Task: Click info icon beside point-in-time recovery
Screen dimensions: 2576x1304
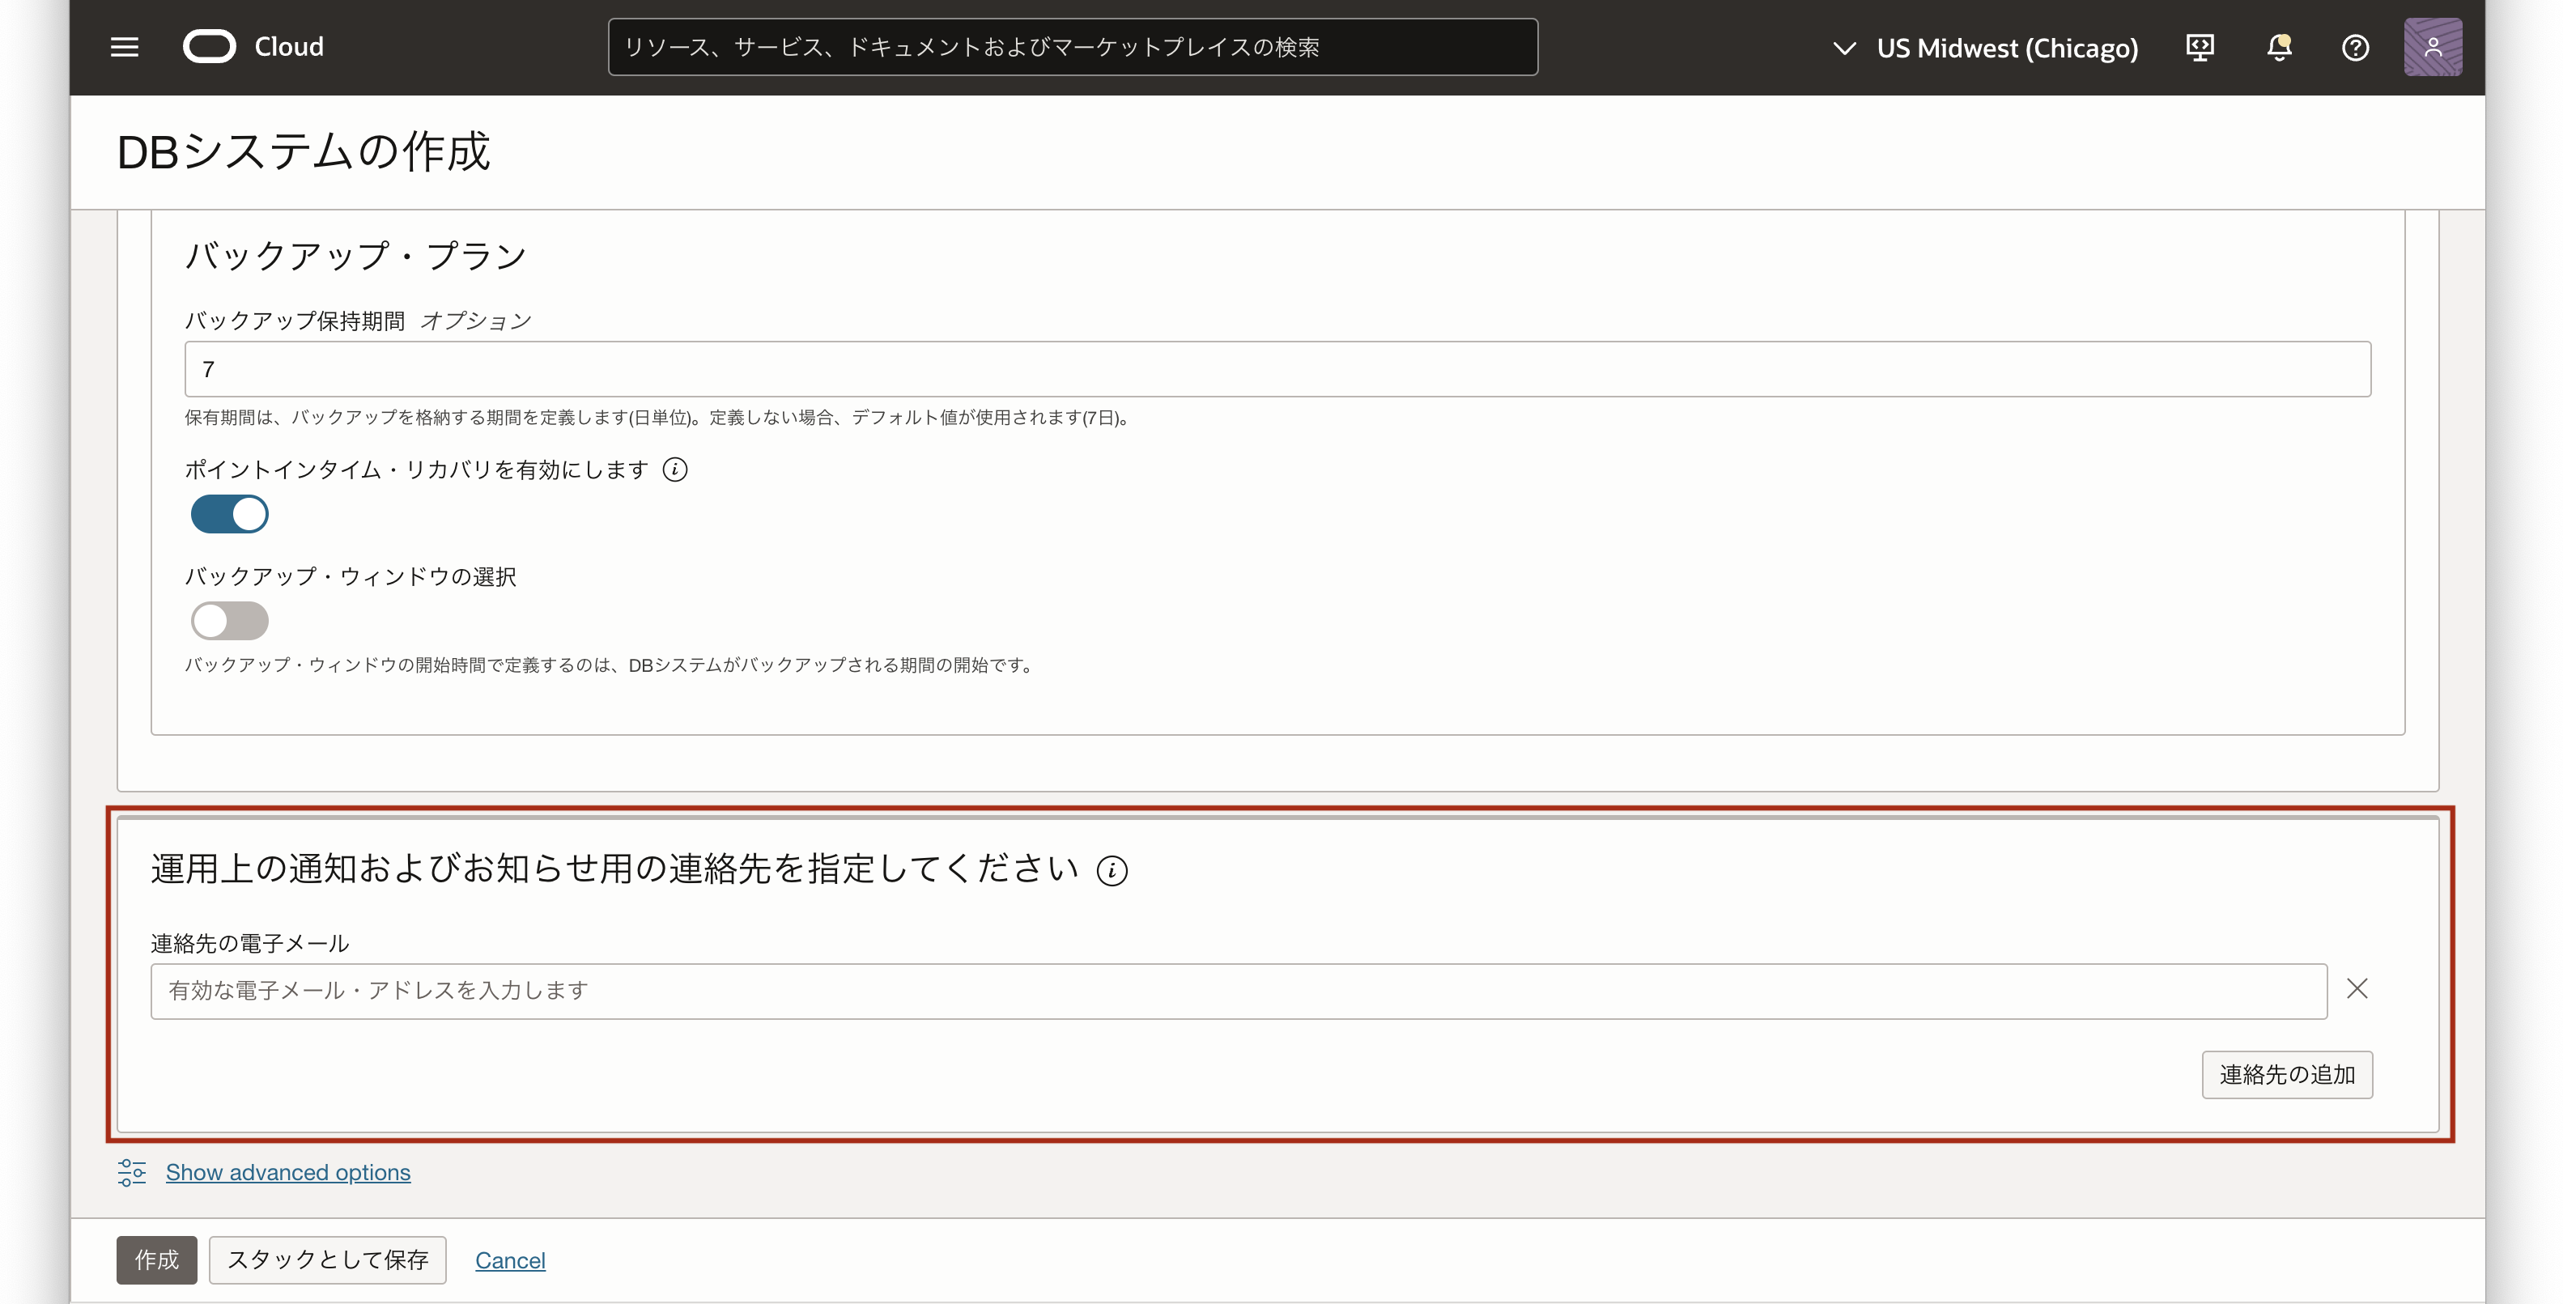Action: click(675, 470)
